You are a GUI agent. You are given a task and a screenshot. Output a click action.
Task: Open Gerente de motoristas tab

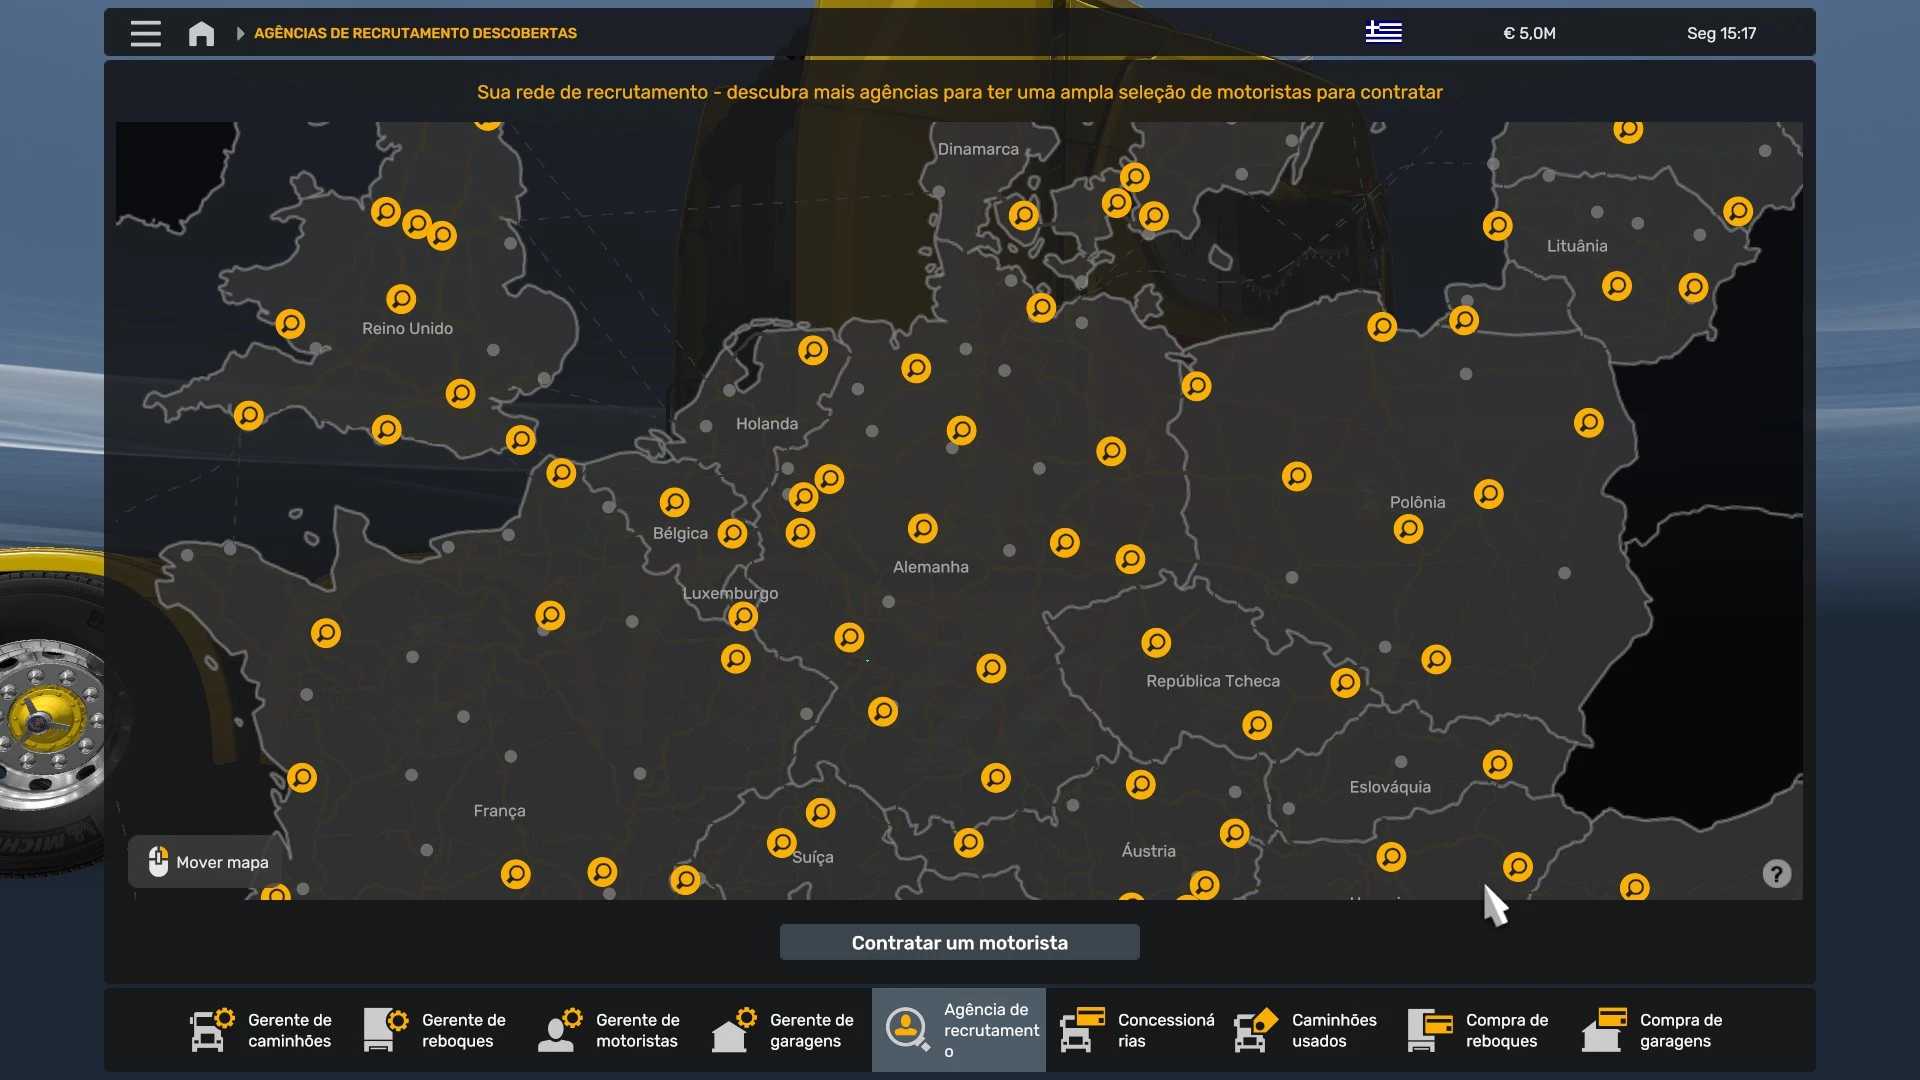[610, 1030]
